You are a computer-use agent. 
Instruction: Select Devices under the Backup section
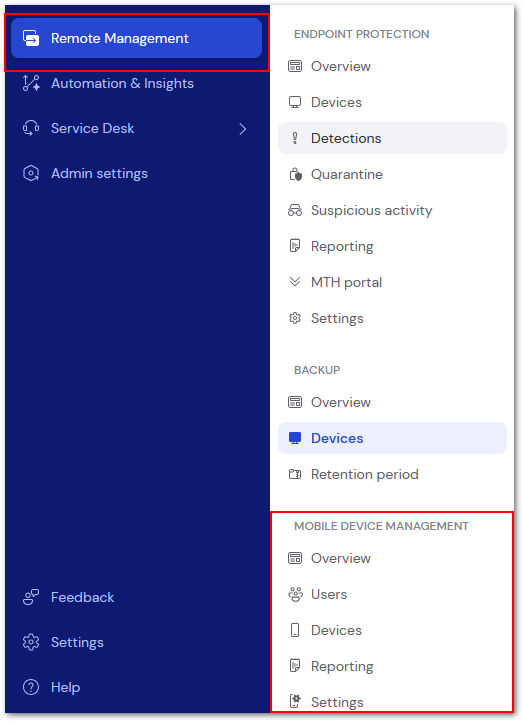coord(392,438)
